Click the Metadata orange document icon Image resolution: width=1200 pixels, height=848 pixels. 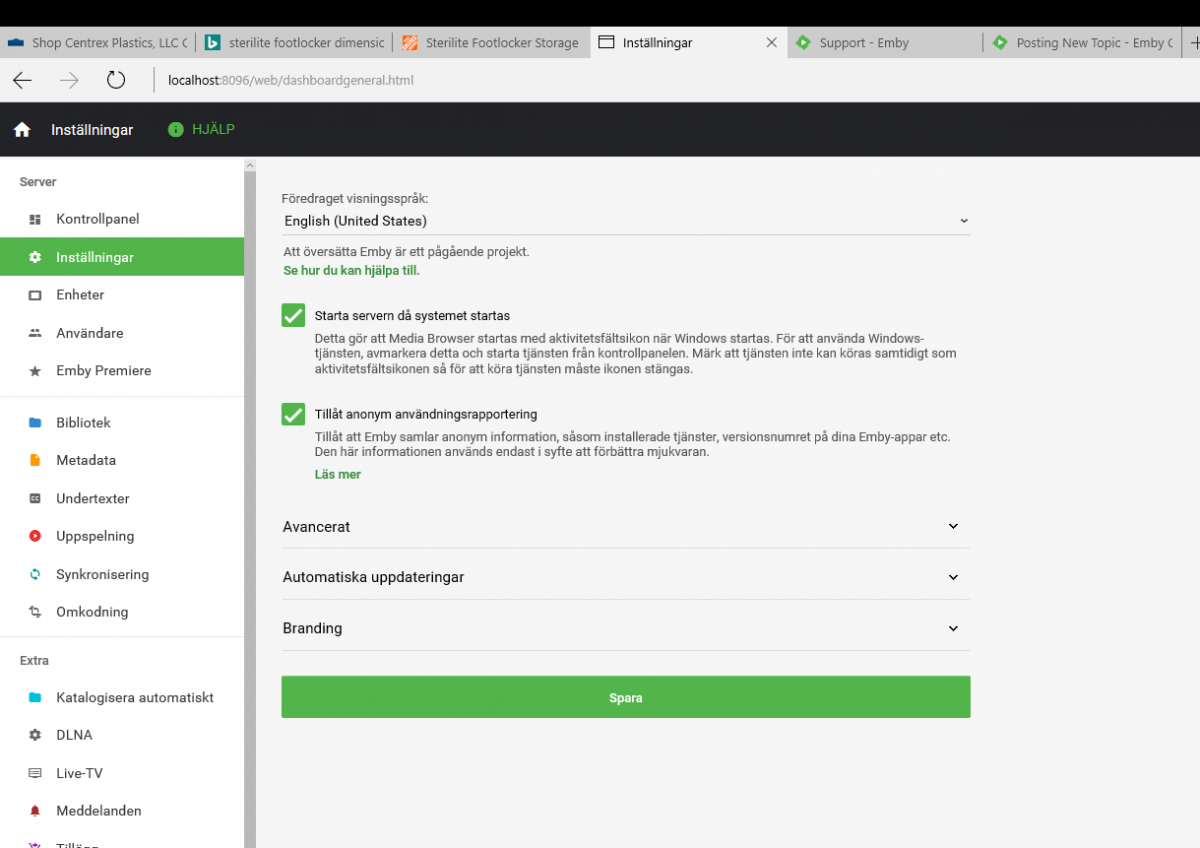35,461
